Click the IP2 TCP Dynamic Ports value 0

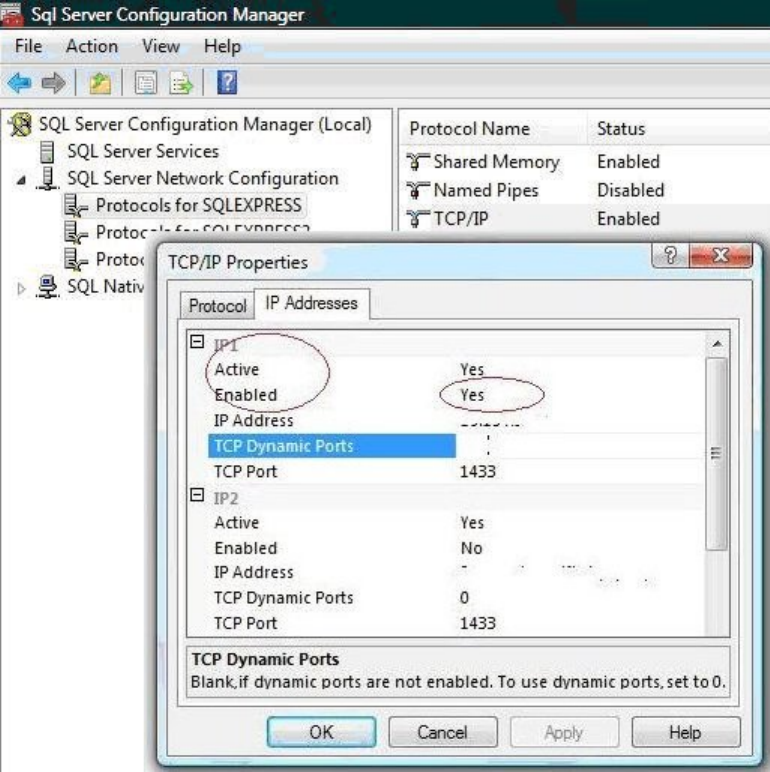(464, 598)
